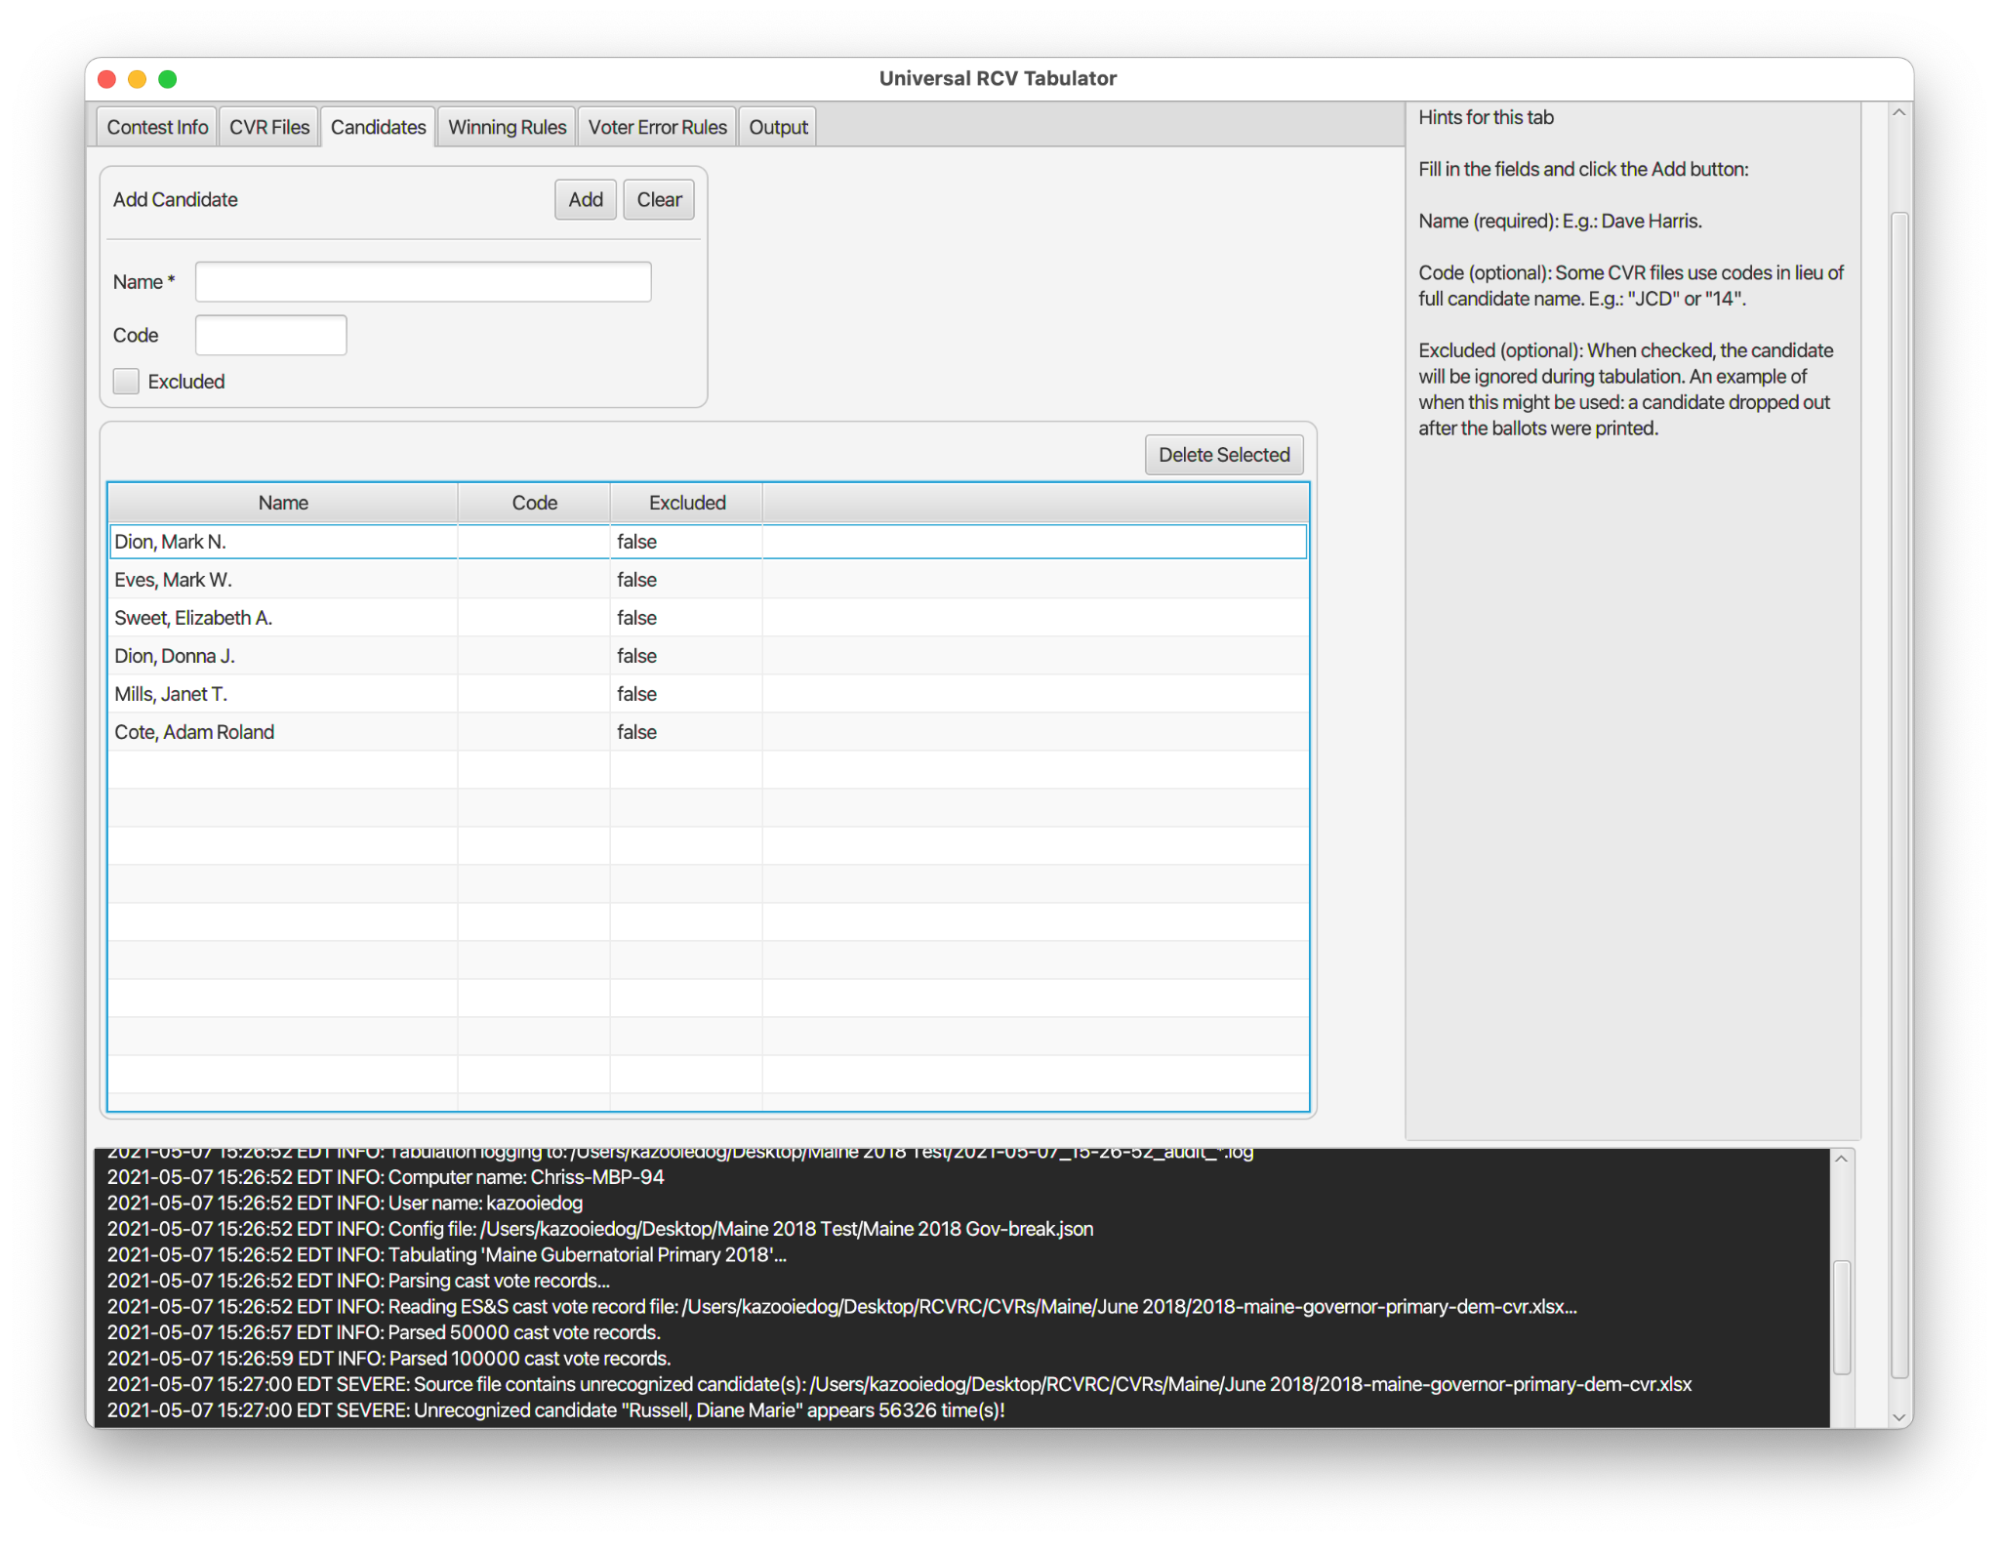Screen dimensions: 1999x1543
Task: Select the row for Eves, Mark W.
Action: click(x=708, y=580)
